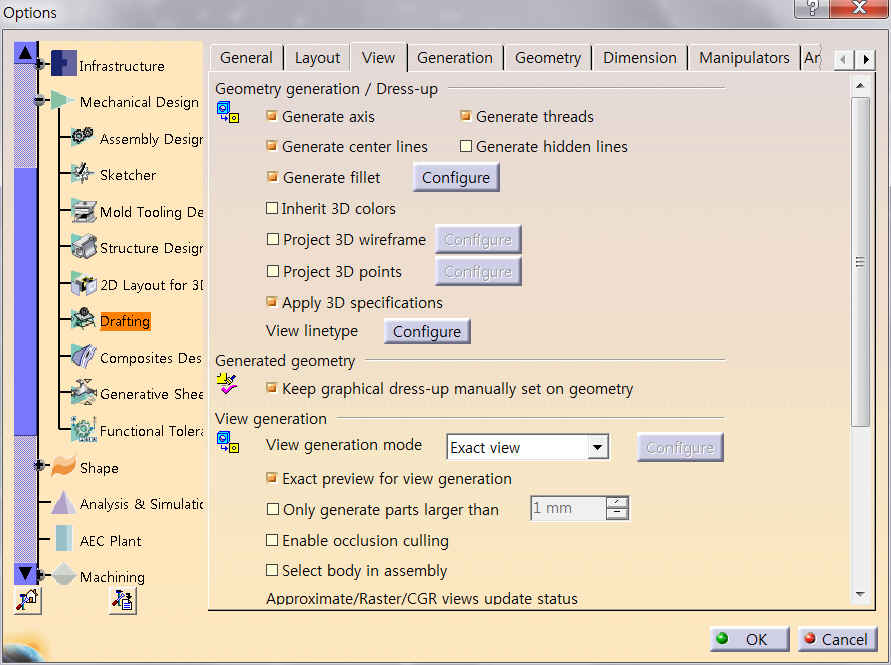Select the Sketcher icon in tree
Image resolution: width=891 pixels, height=665 pixels.
click(x=83, y=175)
